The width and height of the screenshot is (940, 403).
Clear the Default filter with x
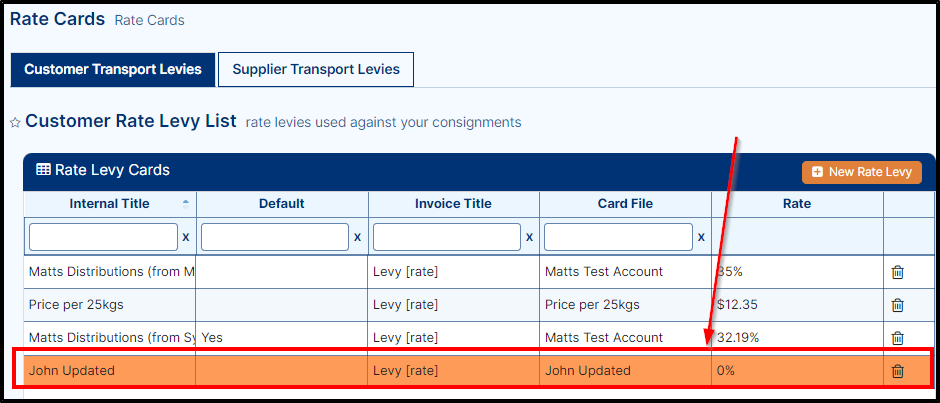[x=357, y=238]
